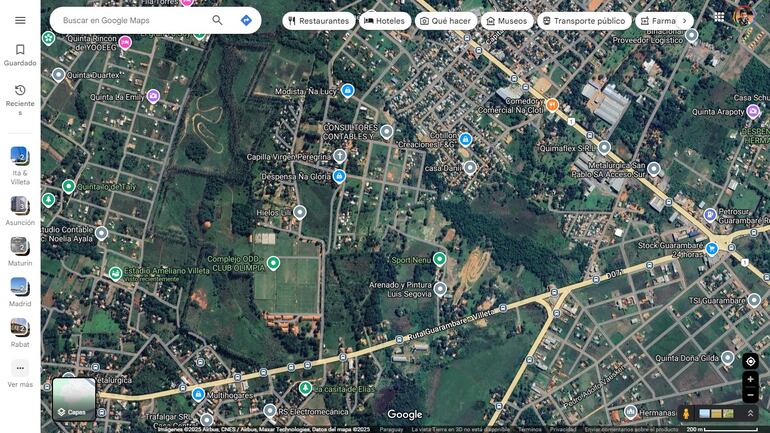
Task: Zoom in with the plus button
Action: coord(750,380)
